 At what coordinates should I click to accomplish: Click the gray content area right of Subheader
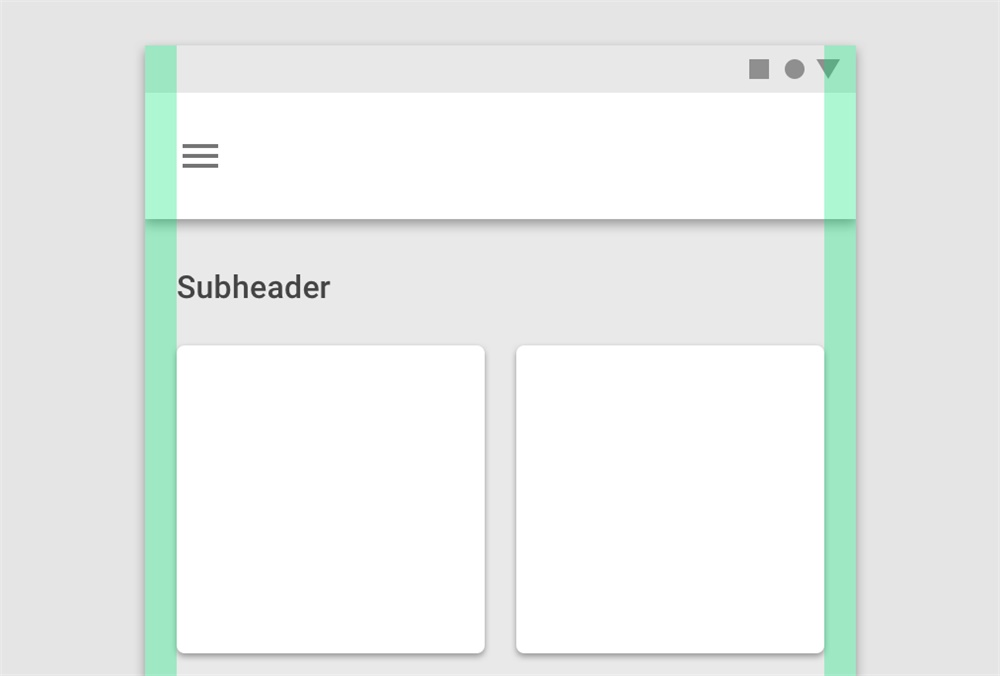click(577, 287)
